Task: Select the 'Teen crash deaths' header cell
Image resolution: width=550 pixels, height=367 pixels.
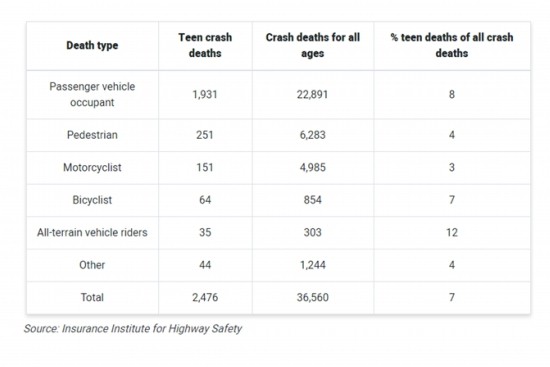Action: [205, 45]
